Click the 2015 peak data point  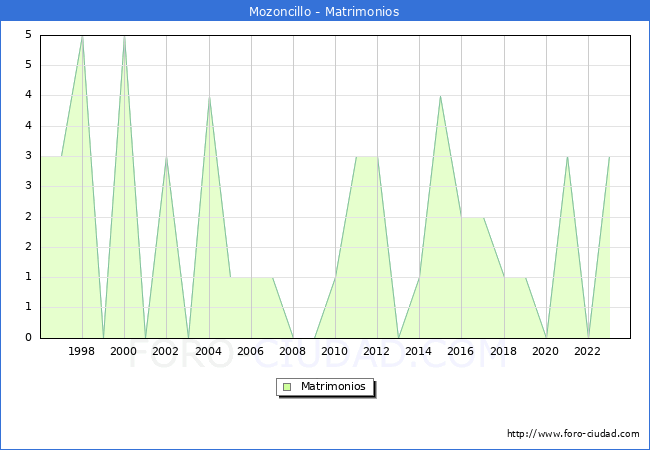tap(440, 97)
